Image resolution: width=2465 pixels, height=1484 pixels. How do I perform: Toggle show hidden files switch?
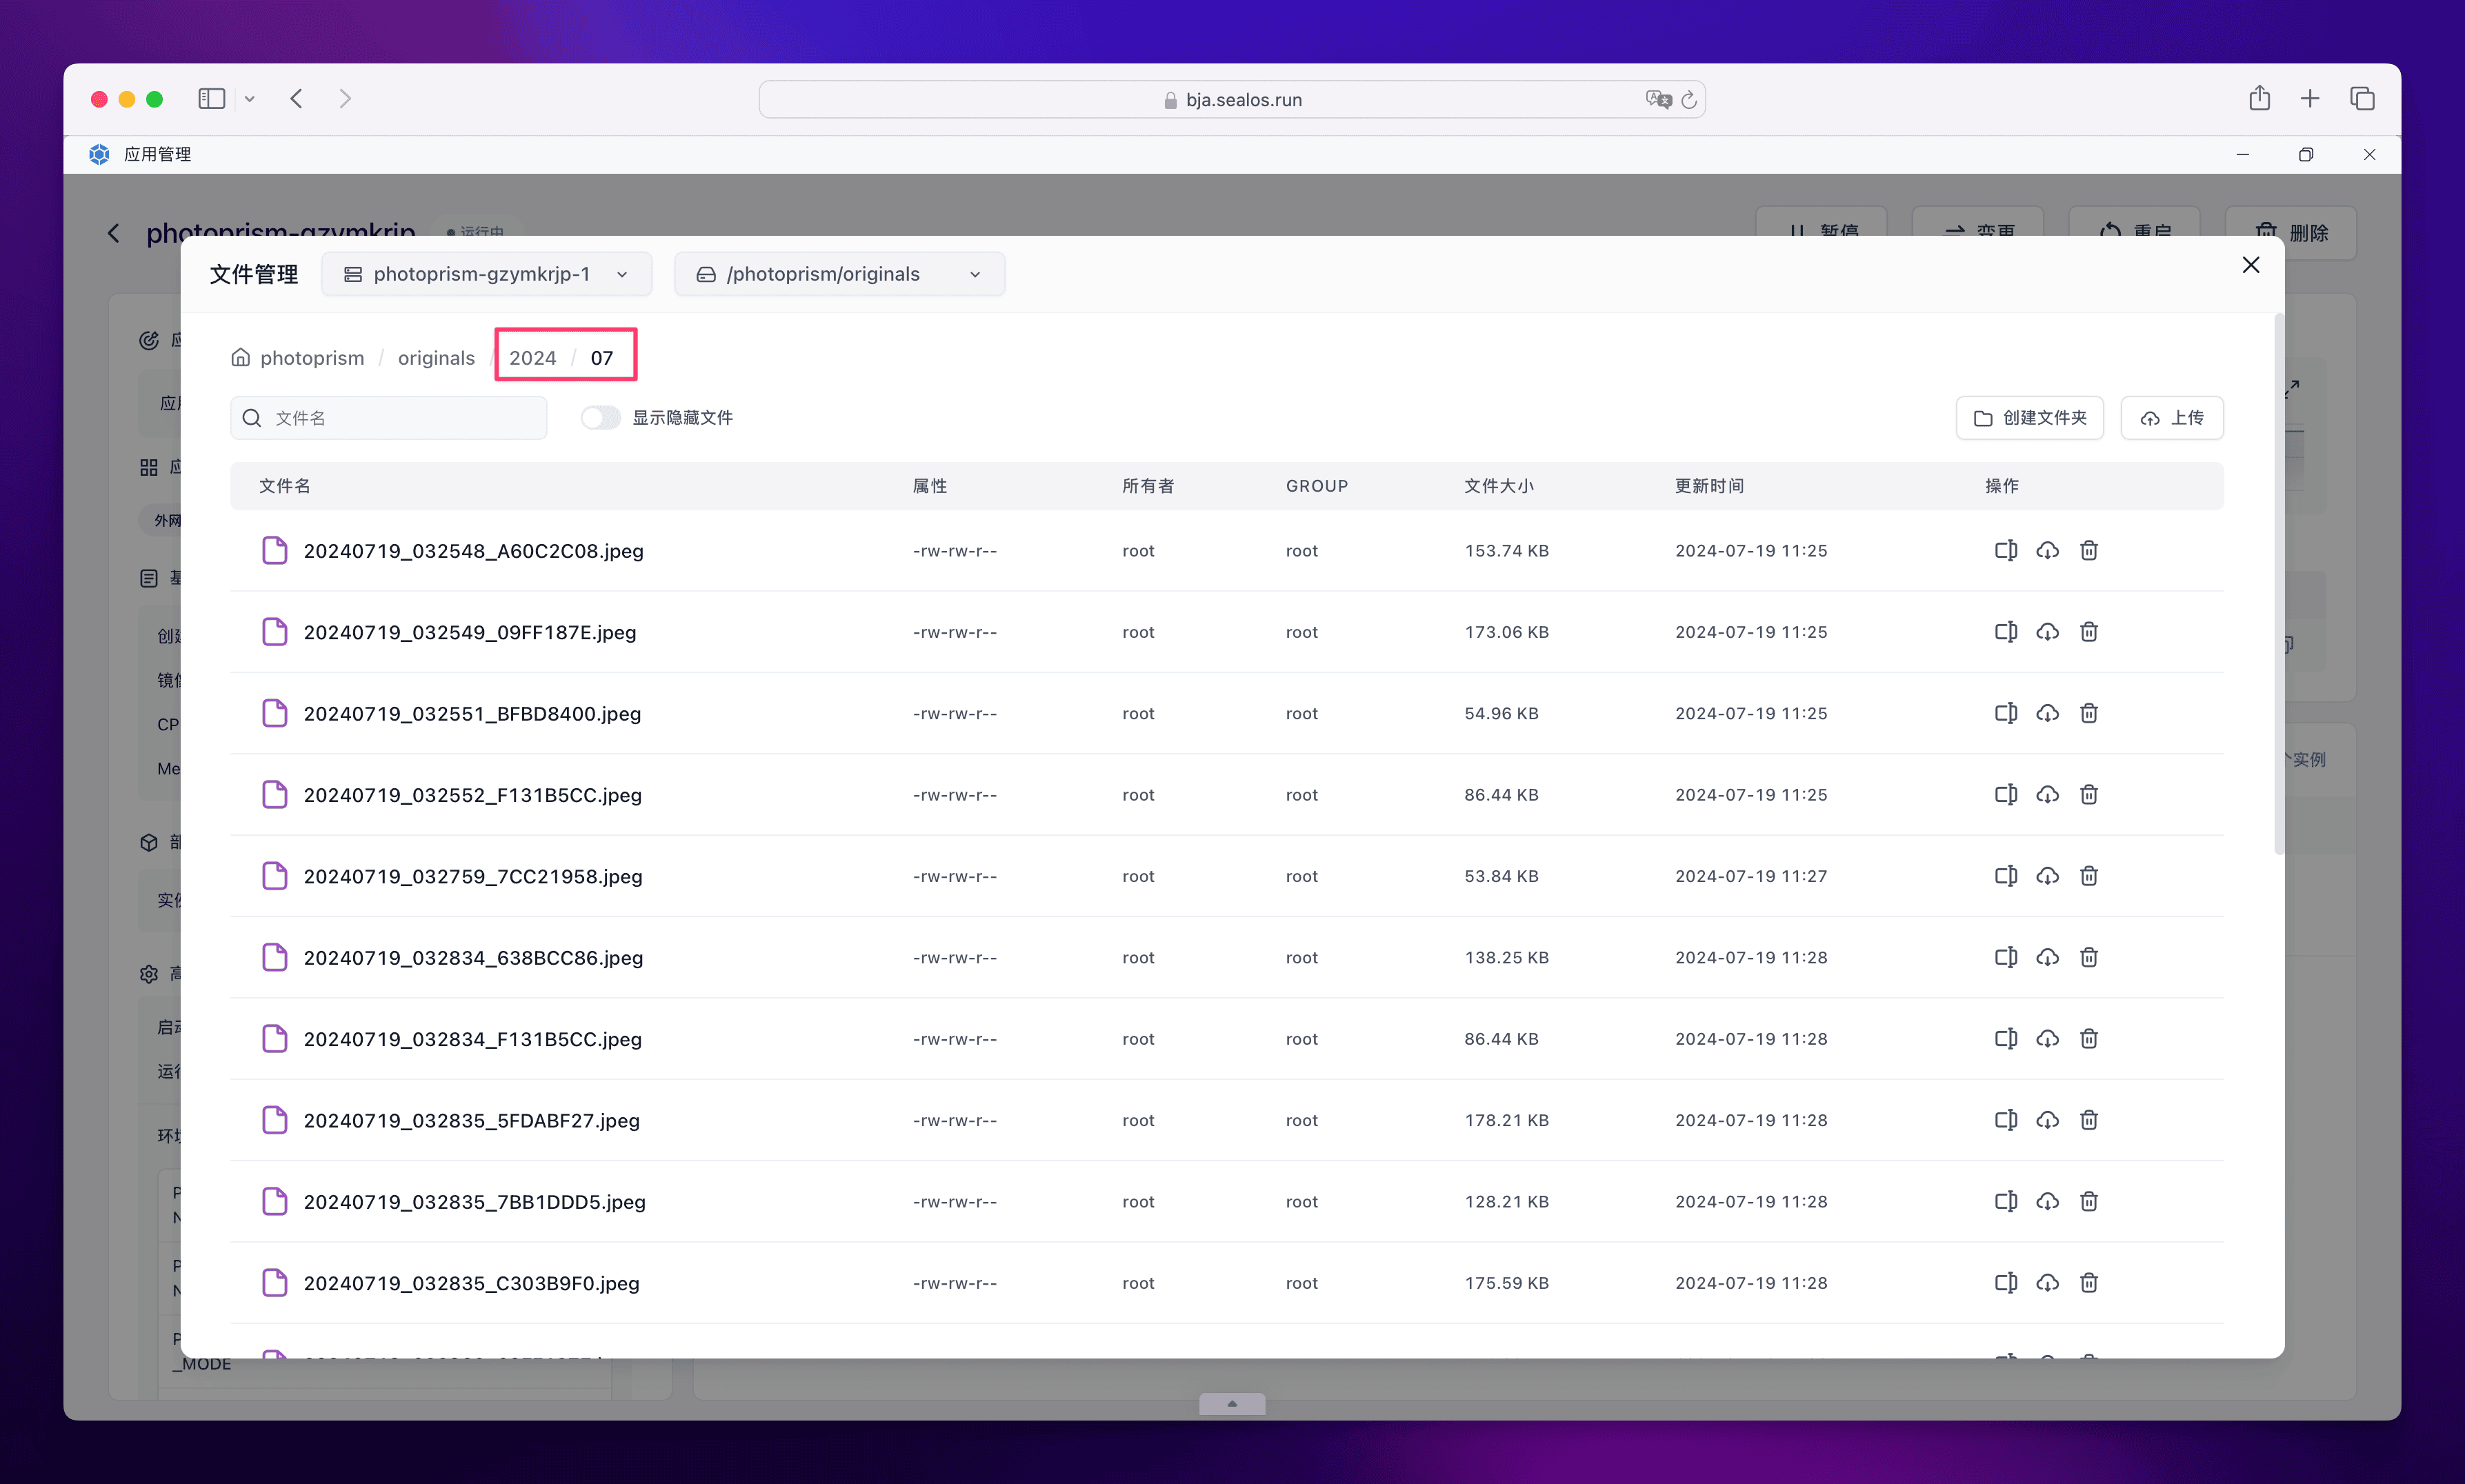600,418
